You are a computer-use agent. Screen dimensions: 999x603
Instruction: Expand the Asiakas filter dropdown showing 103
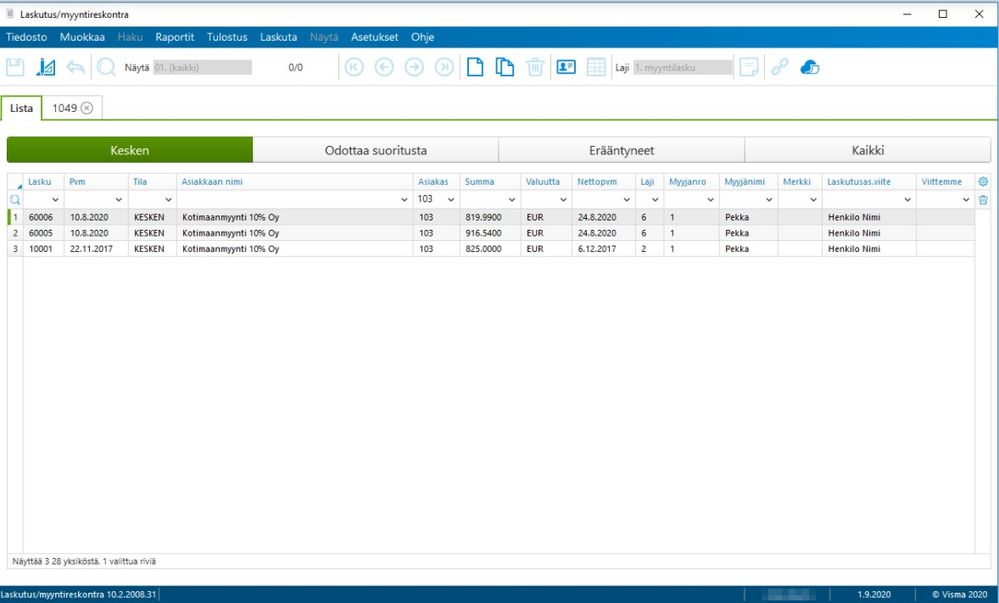pos(451,200)
